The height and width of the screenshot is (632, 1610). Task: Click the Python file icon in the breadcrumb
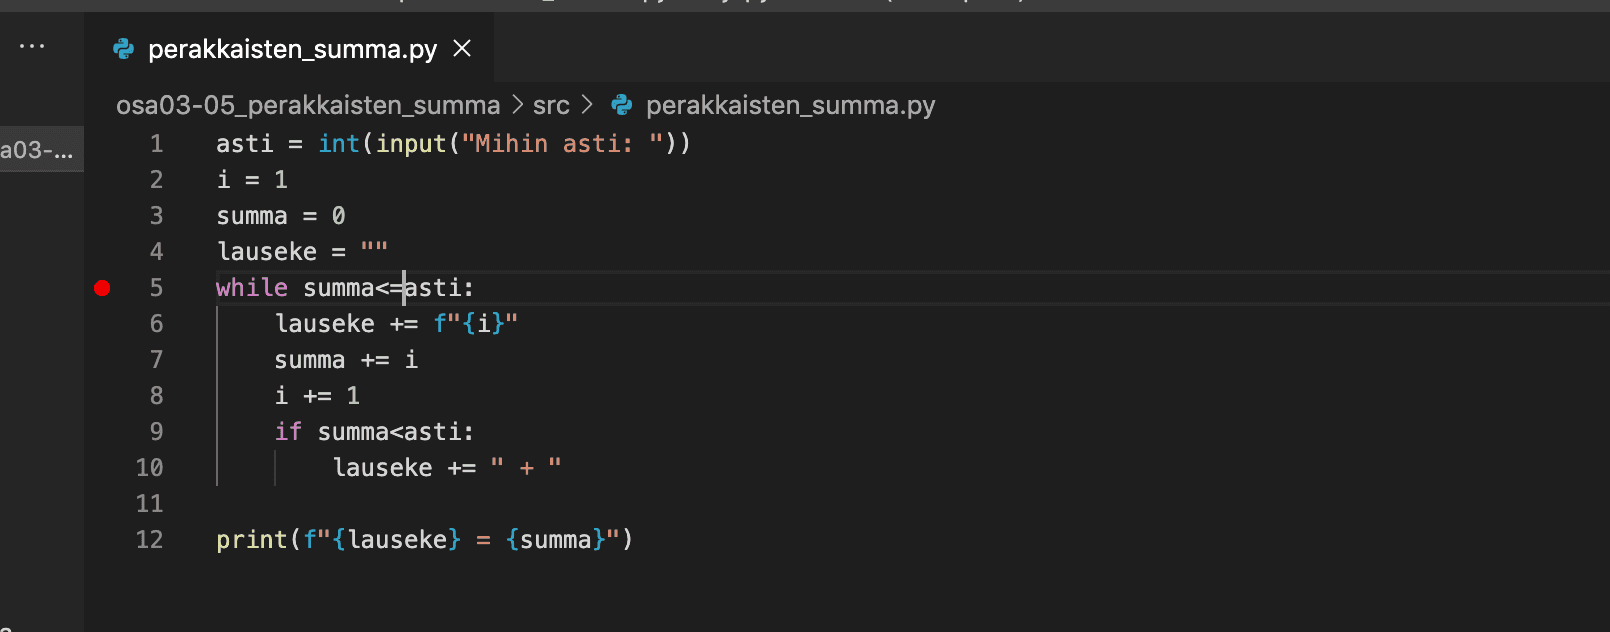(x=622, y=105)
